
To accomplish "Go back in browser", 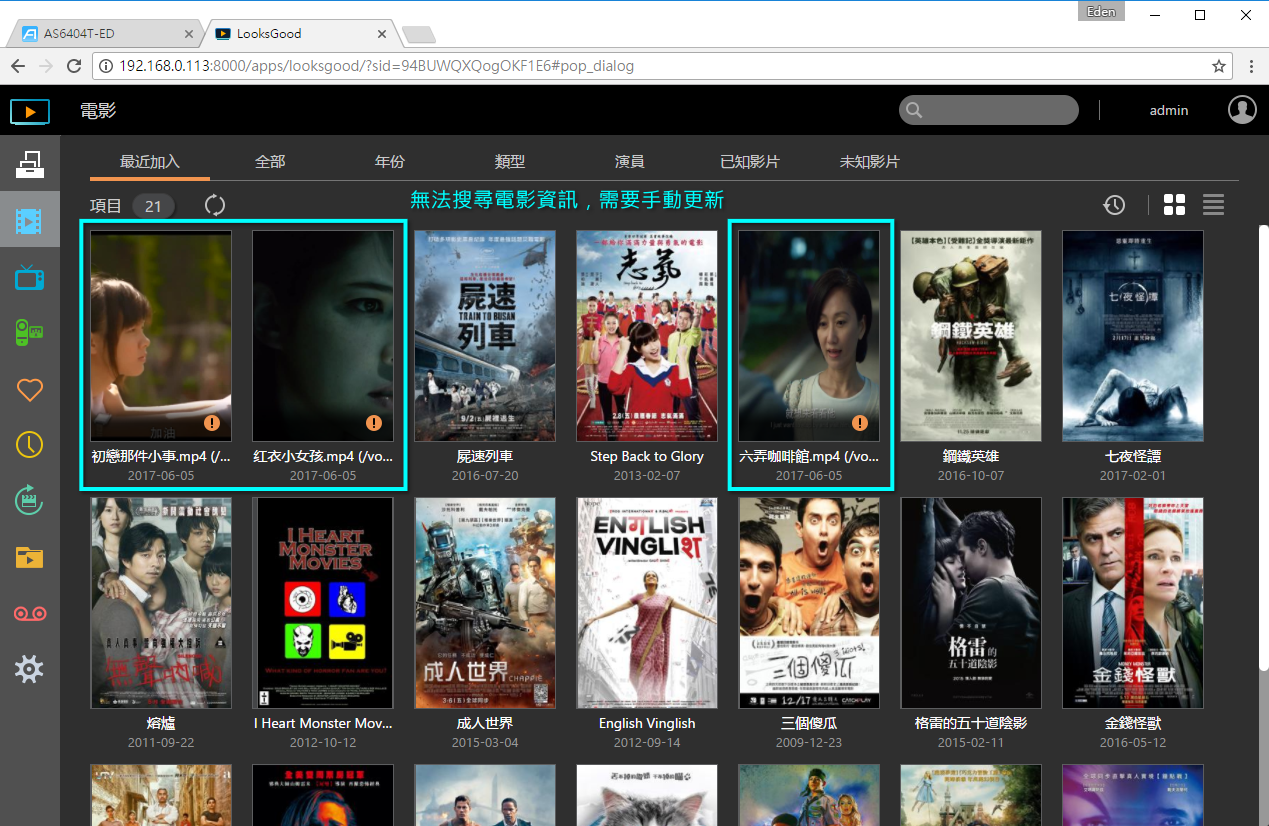I will pos(18,66).
